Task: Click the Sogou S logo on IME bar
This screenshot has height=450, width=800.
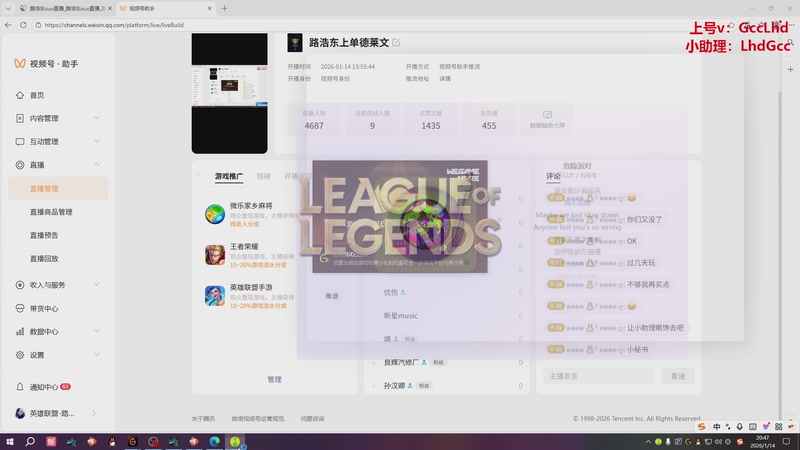Action: (x=702, y=427)
